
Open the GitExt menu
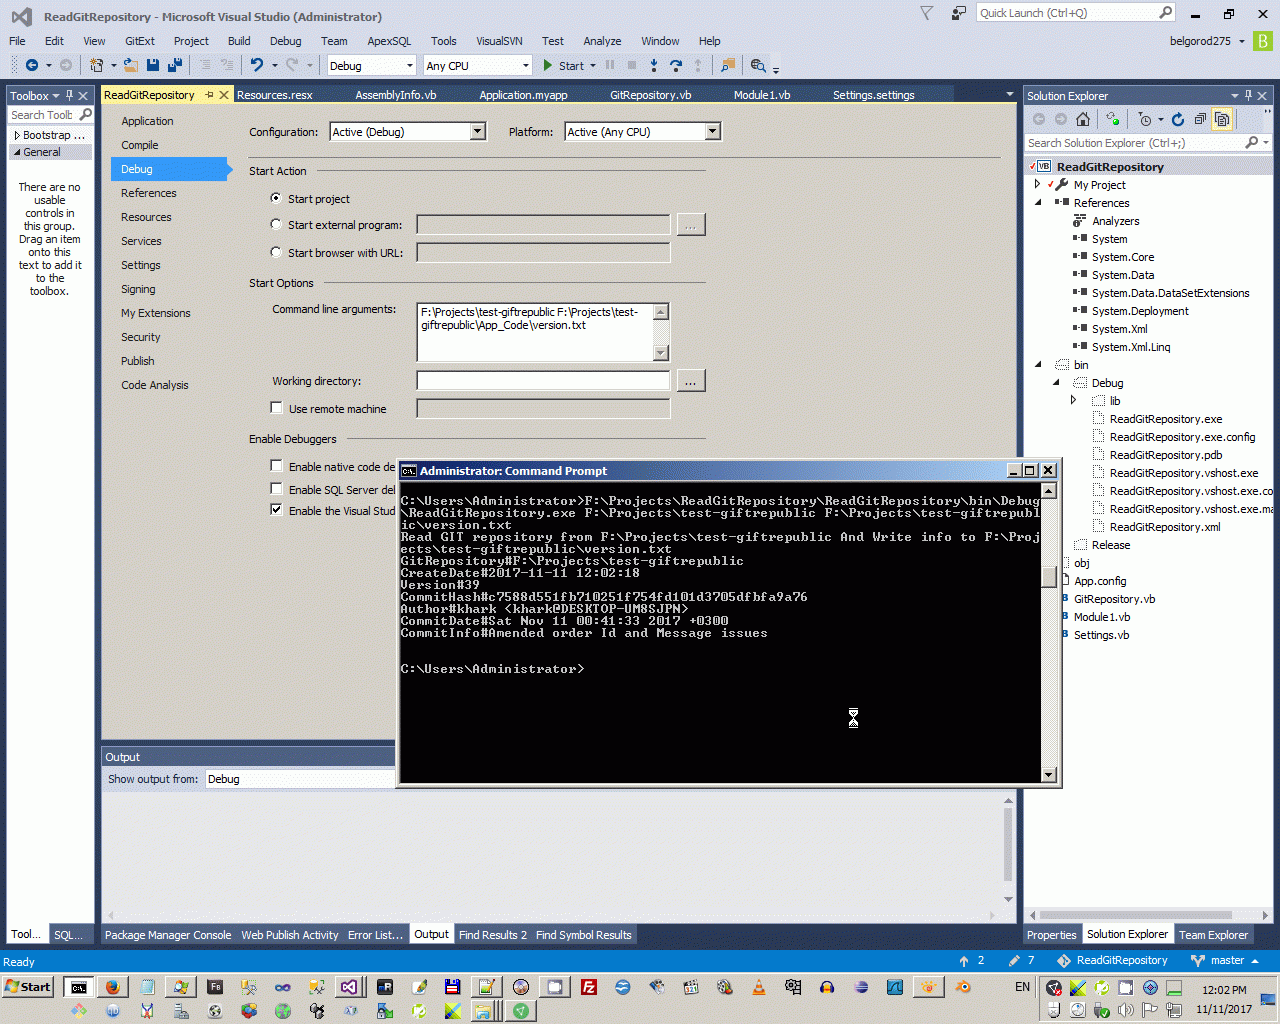(140, 41)
